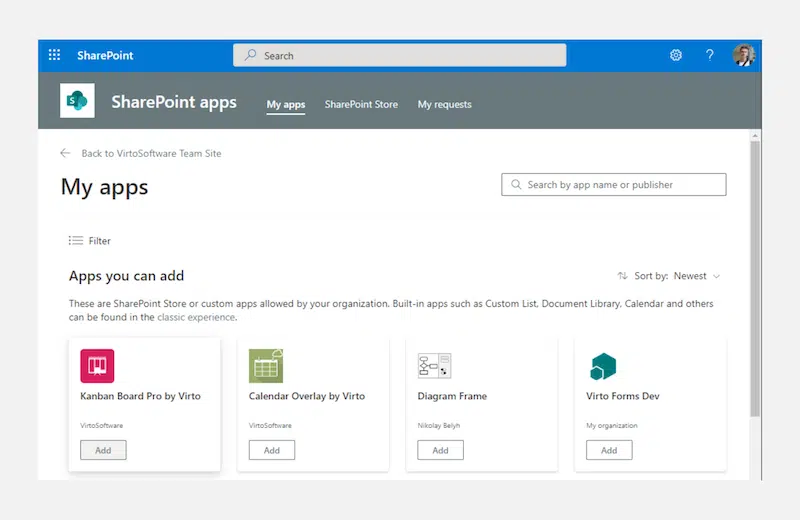The width and height of the screenshot is (800, 520).
Task: Click the Kanban Board Pro app icon
Action: click(x=97, y=365)
